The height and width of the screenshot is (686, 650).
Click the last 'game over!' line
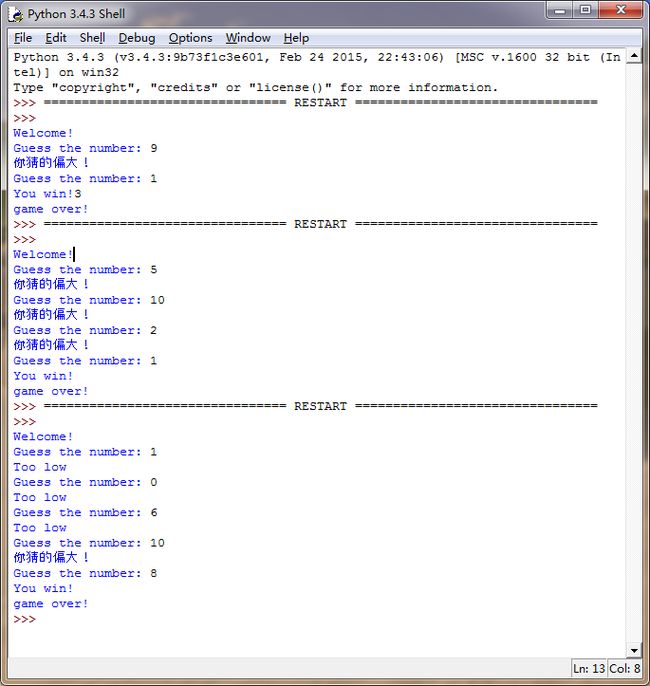[x=51, y=604]
